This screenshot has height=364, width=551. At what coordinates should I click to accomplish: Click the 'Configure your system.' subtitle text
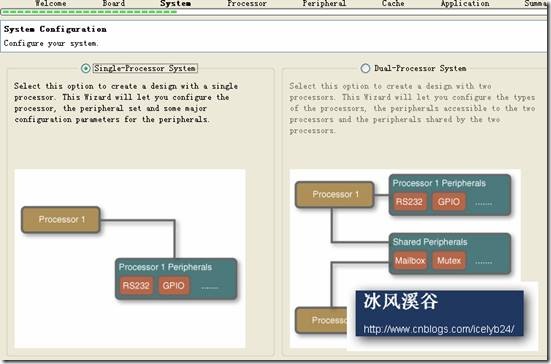click(51, 44)
